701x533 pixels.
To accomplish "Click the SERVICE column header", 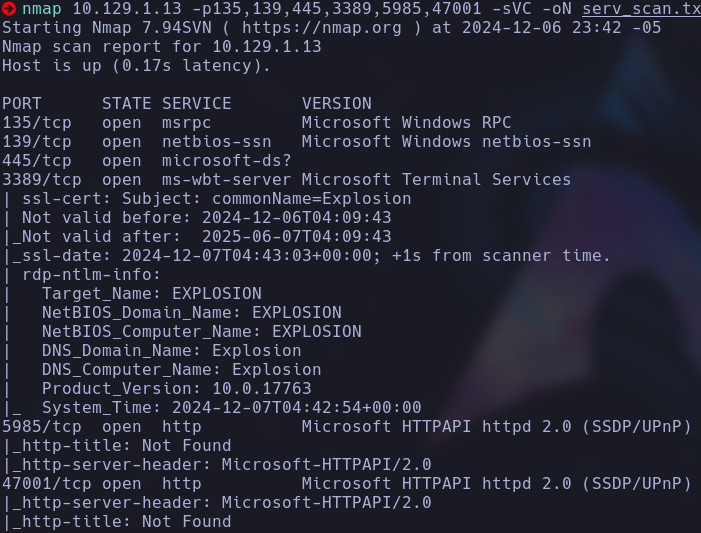I will point(196,104).
